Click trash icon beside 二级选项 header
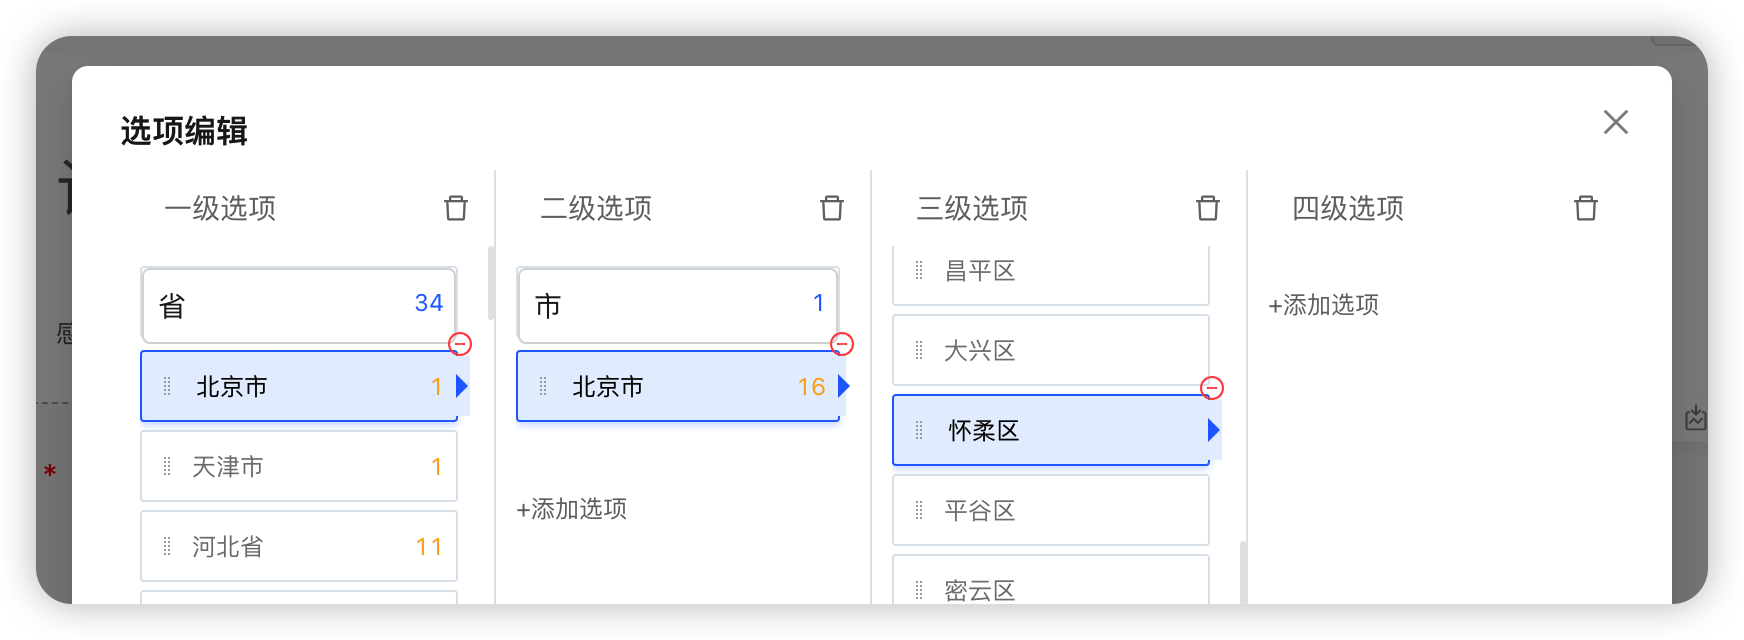Viewport: 1744px width, 640px height. tap(832, 208)
